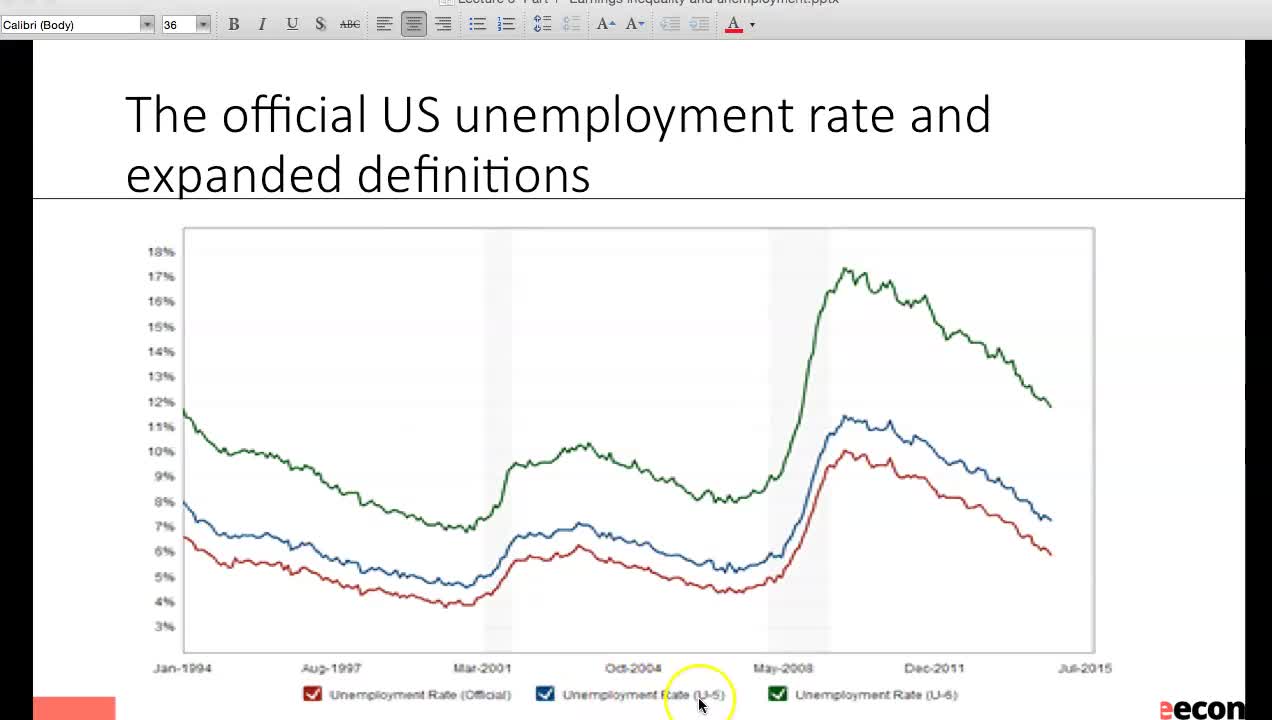Decrease the font size
Screen dimensions: 1272x720
coord(635,24)
